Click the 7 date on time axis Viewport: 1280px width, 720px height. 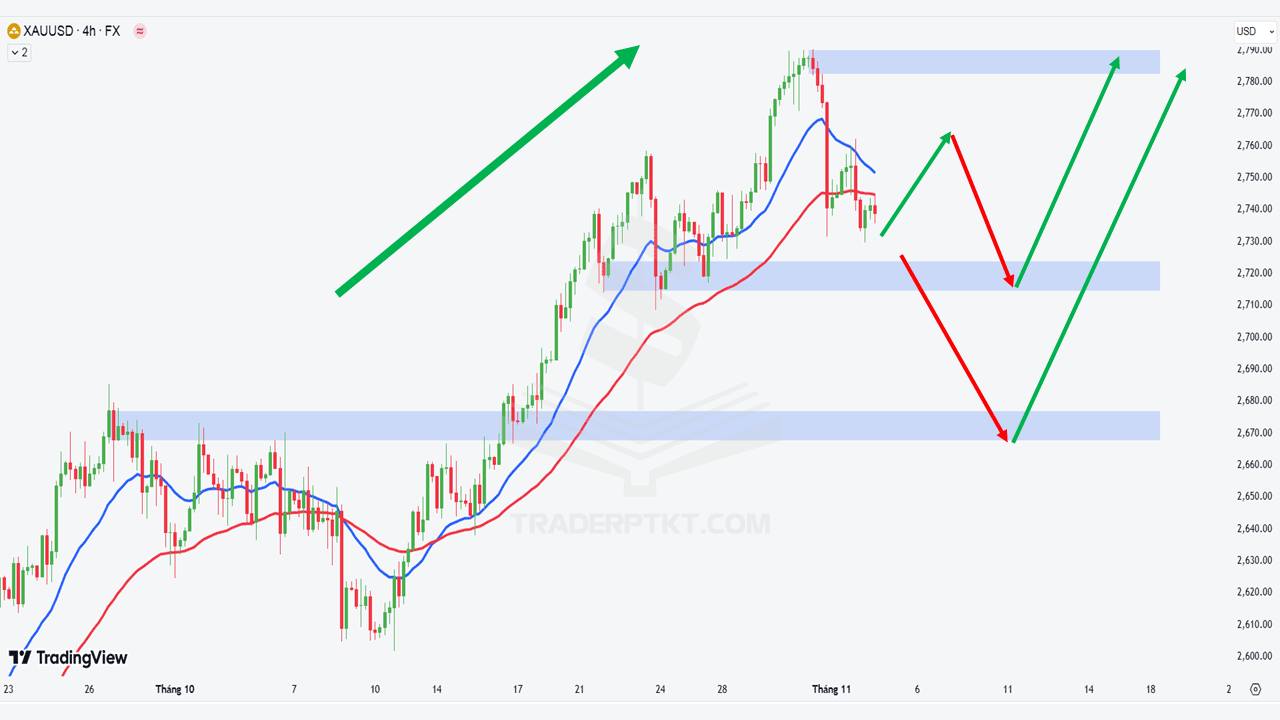point(294,689)
